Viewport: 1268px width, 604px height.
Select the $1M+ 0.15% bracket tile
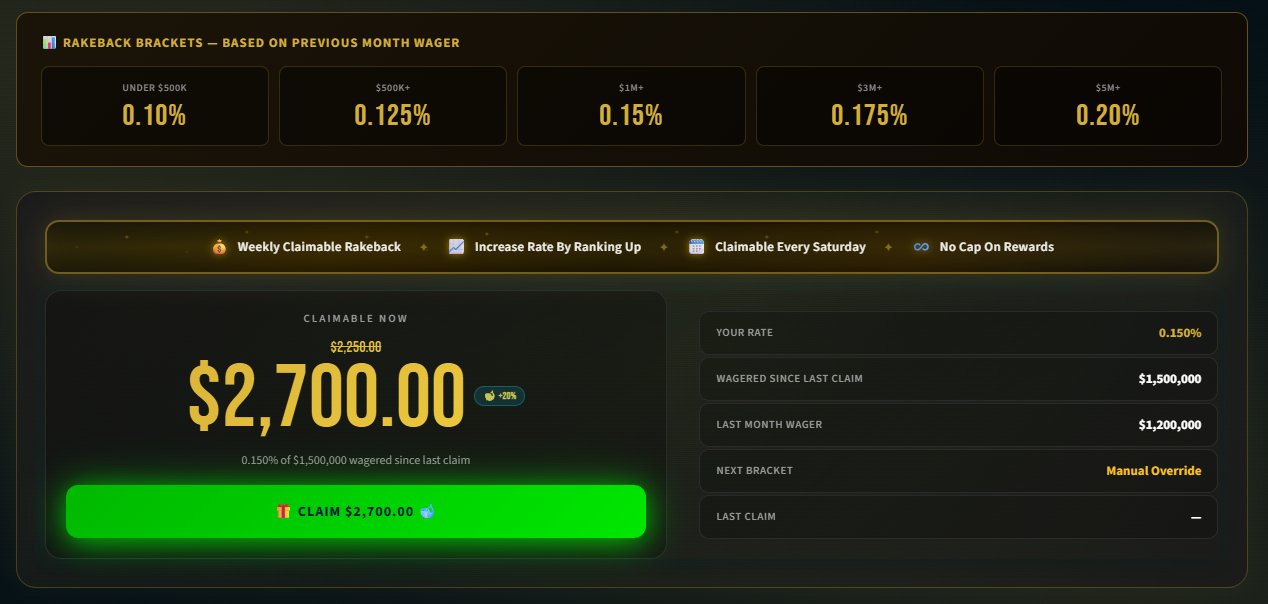(x=630, y=105)
